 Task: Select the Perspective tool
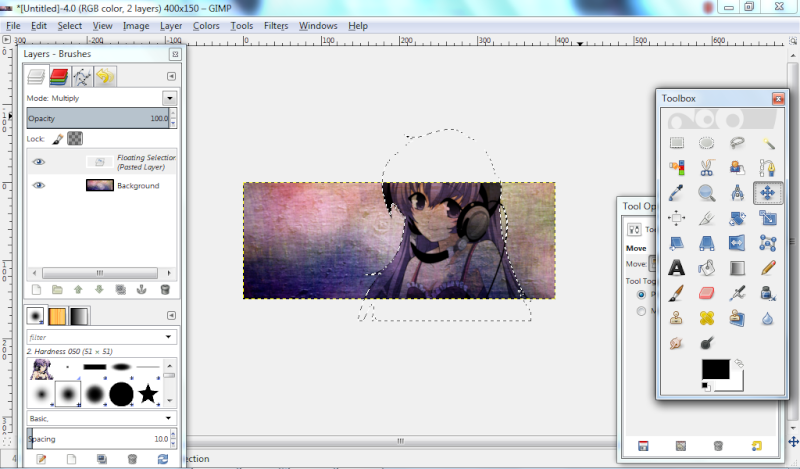pos(707,243)
